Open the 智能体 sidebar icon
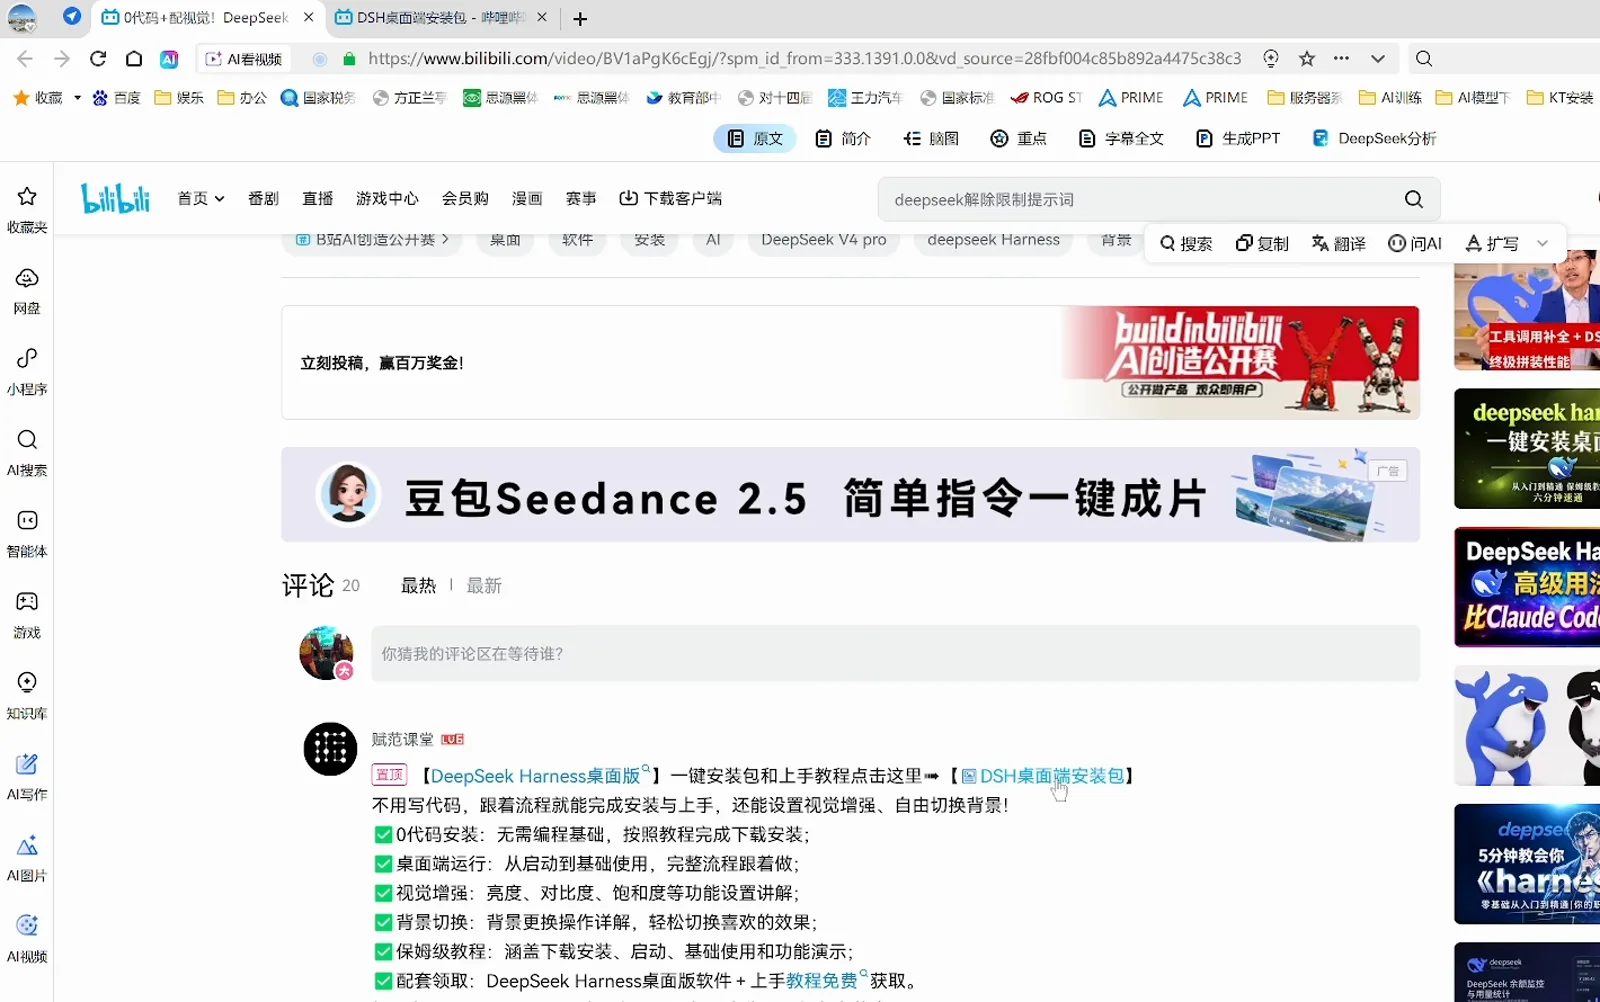Image resolution: width=1600 pixels, height=1002 pixels. click(27, 533)
